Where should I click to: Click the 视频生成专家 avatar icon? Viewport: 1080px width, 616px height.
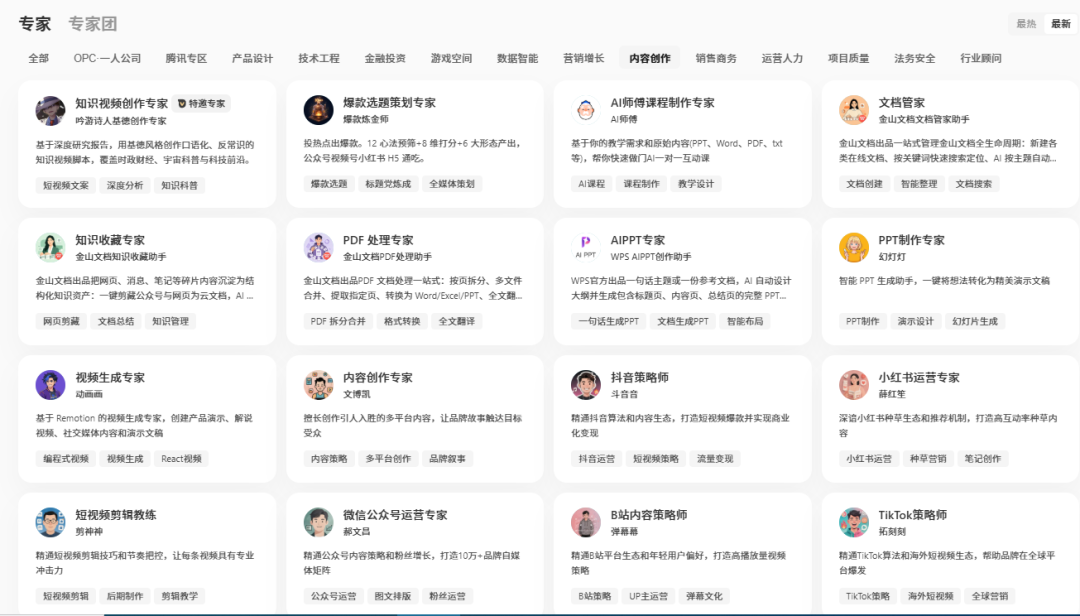(50, 384)
